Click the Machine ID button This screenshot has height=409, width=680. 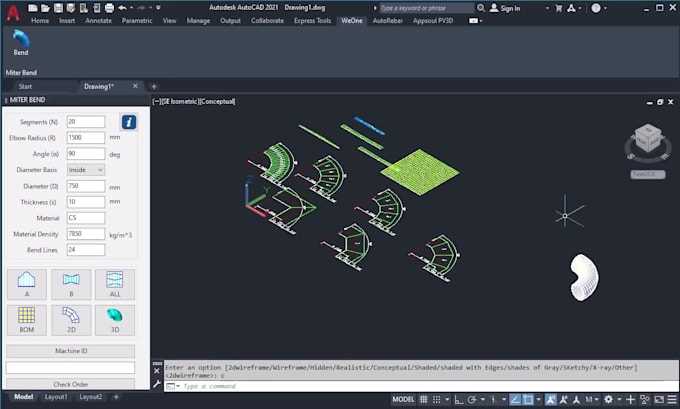(x=71, y=350)
